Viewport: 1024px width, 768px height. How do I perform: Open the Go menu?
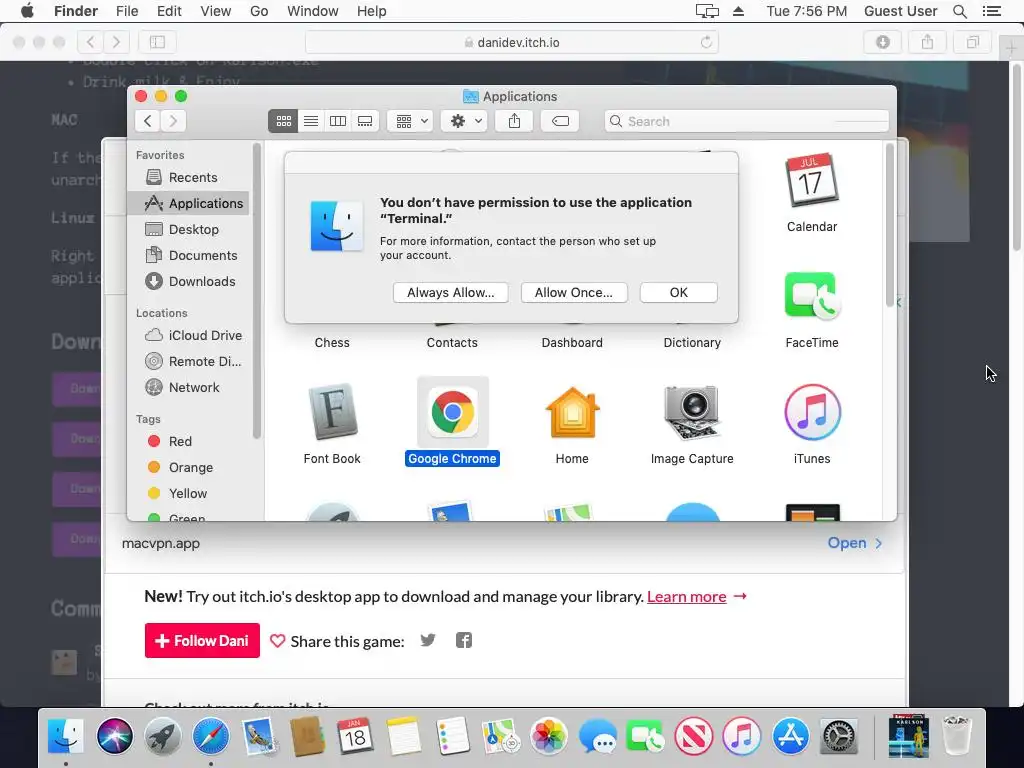pos(259,11)
